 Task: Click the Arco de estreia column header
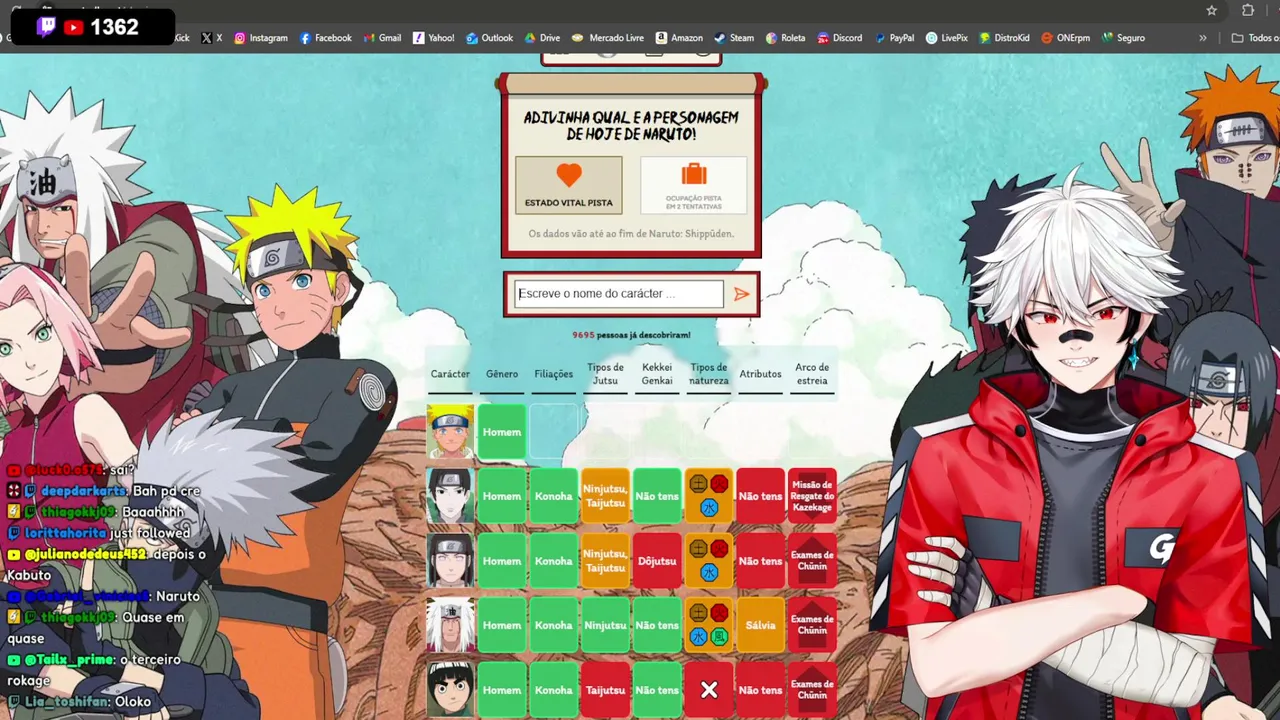pyautogui.click(x=812, y=374)
